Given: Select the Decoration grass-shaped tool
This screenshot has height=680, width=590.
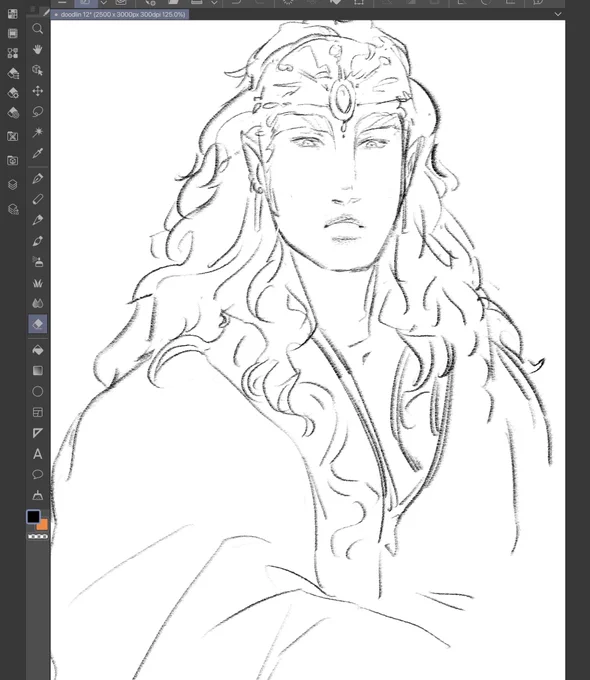Looking at the screenshot, I should click(x=38, y=283).
